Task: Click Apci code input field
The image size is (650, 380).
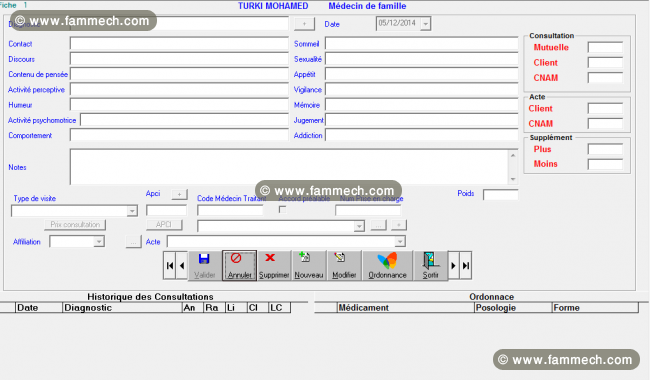Action: pyautogui.click(x=166, y=211)
